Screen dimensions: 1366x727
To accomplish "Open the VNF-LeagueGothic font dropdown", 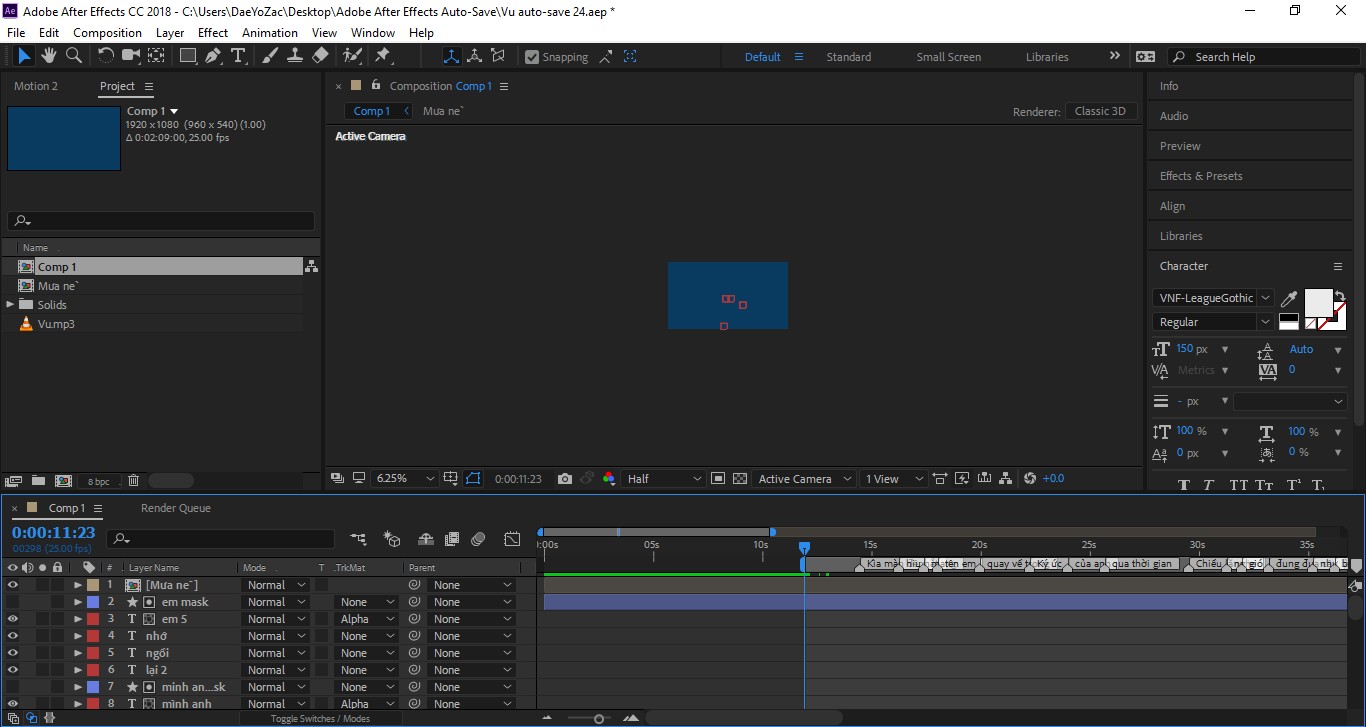I will tap(1213, 298).
